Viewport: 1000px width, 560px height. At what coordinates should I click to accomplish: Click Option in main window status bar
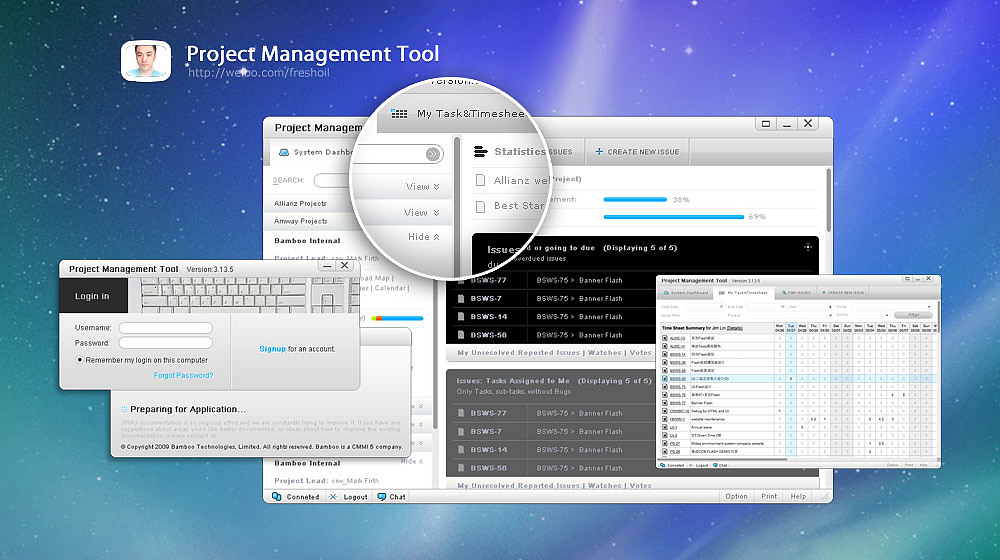click(736, 496)
